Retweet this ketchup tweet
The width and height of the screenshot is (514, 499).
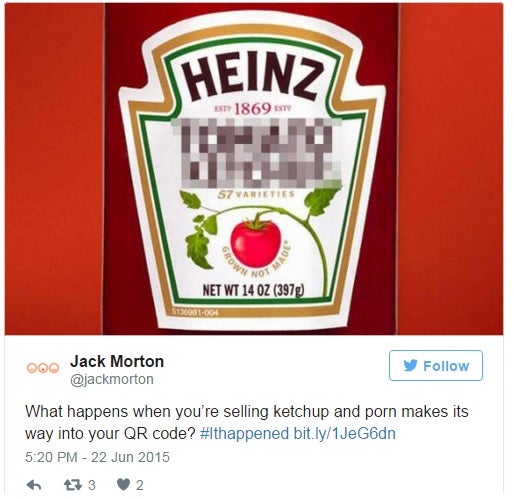tap(73, 485)
